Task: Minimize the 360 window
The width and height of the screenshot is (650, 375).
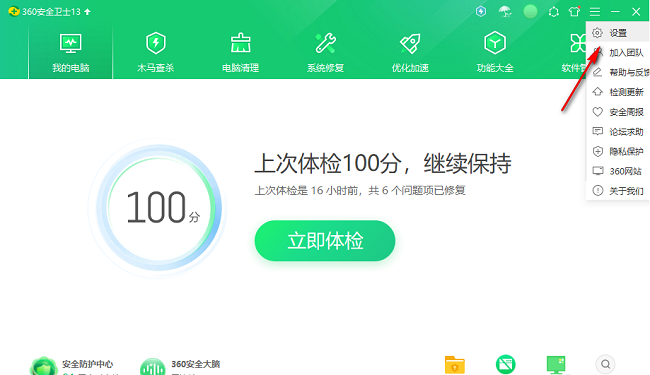Action: click(x=615, y=12)
